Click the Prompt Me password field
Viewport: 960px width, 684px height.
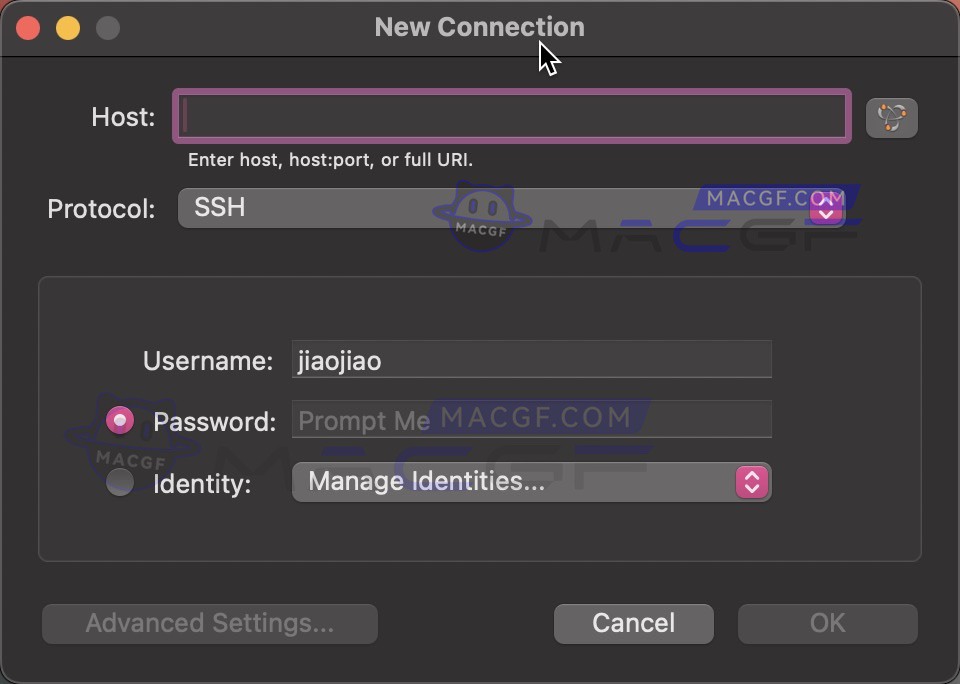click(531, 419)
